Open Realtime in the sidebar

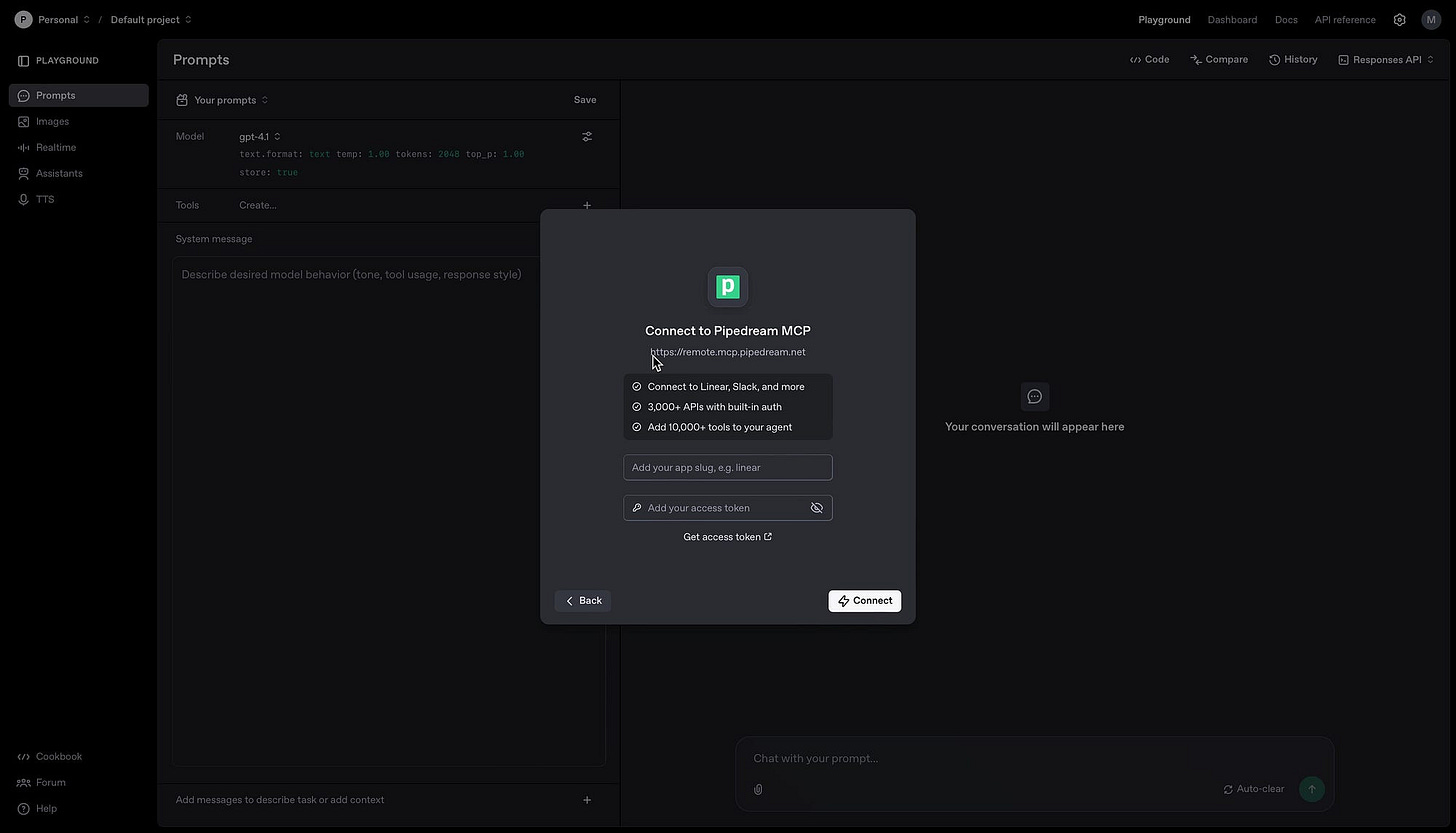click(79, 148)
